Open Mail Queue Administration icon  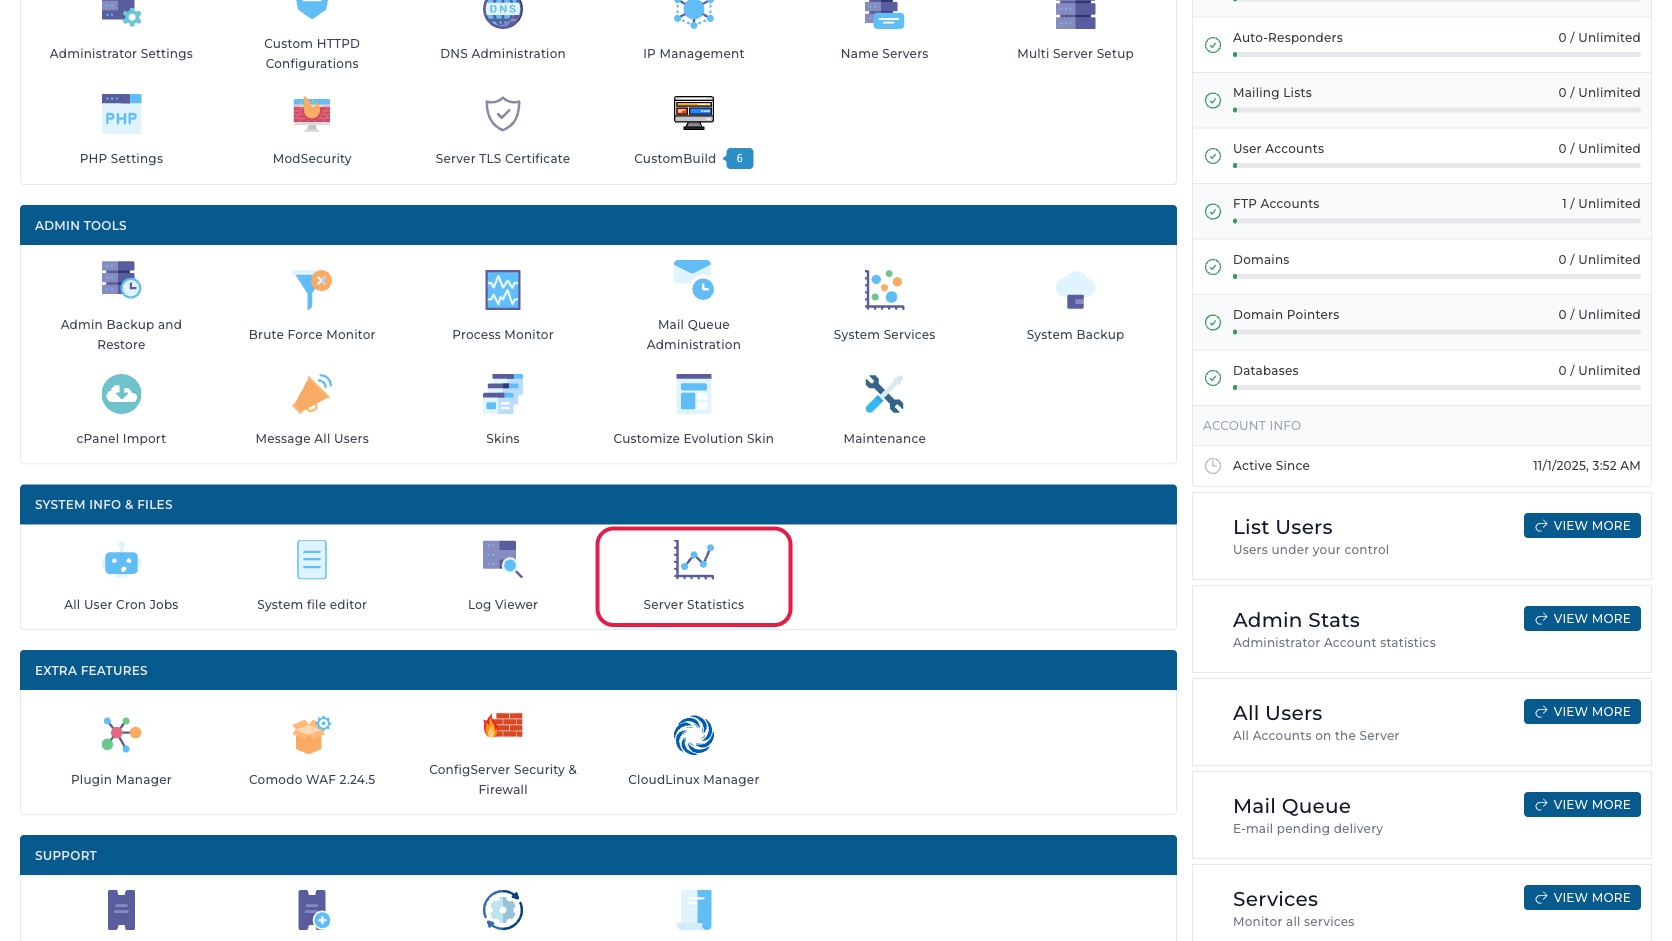(694, 280)
